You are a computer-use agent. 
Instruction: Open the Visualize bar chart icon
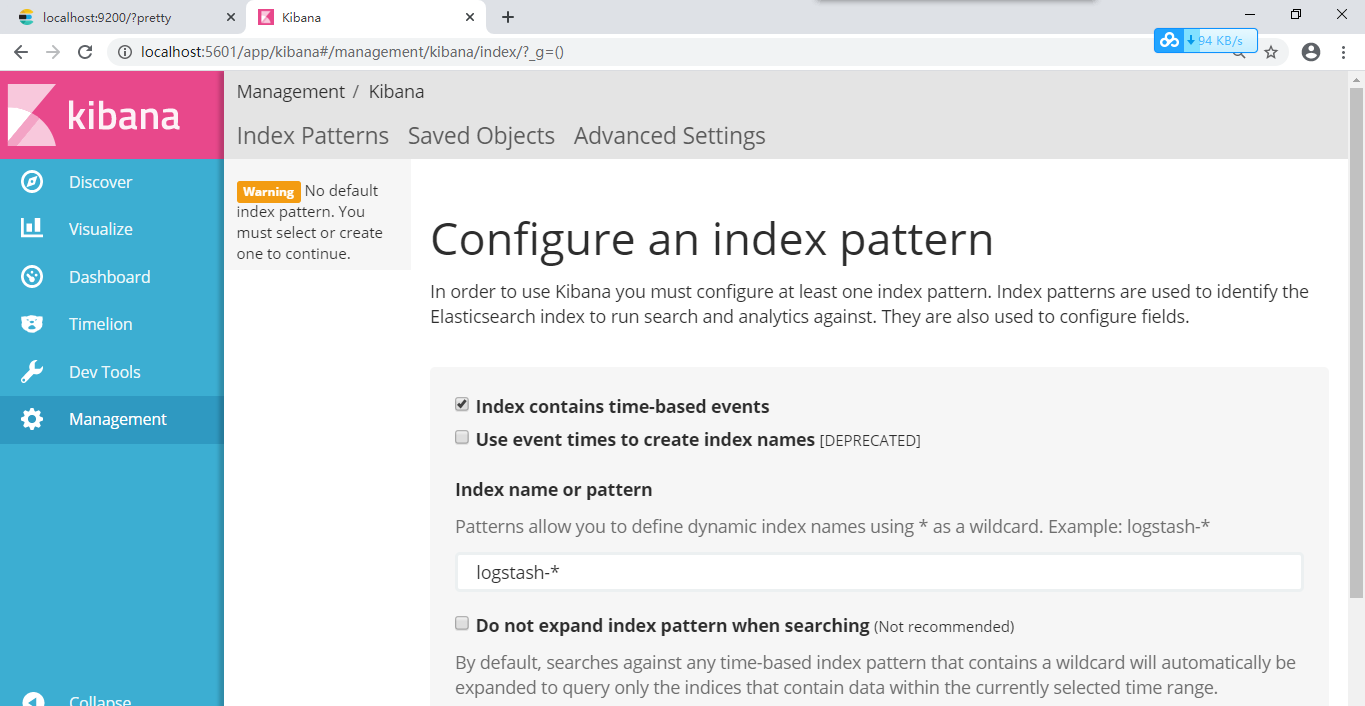(32, 229)
